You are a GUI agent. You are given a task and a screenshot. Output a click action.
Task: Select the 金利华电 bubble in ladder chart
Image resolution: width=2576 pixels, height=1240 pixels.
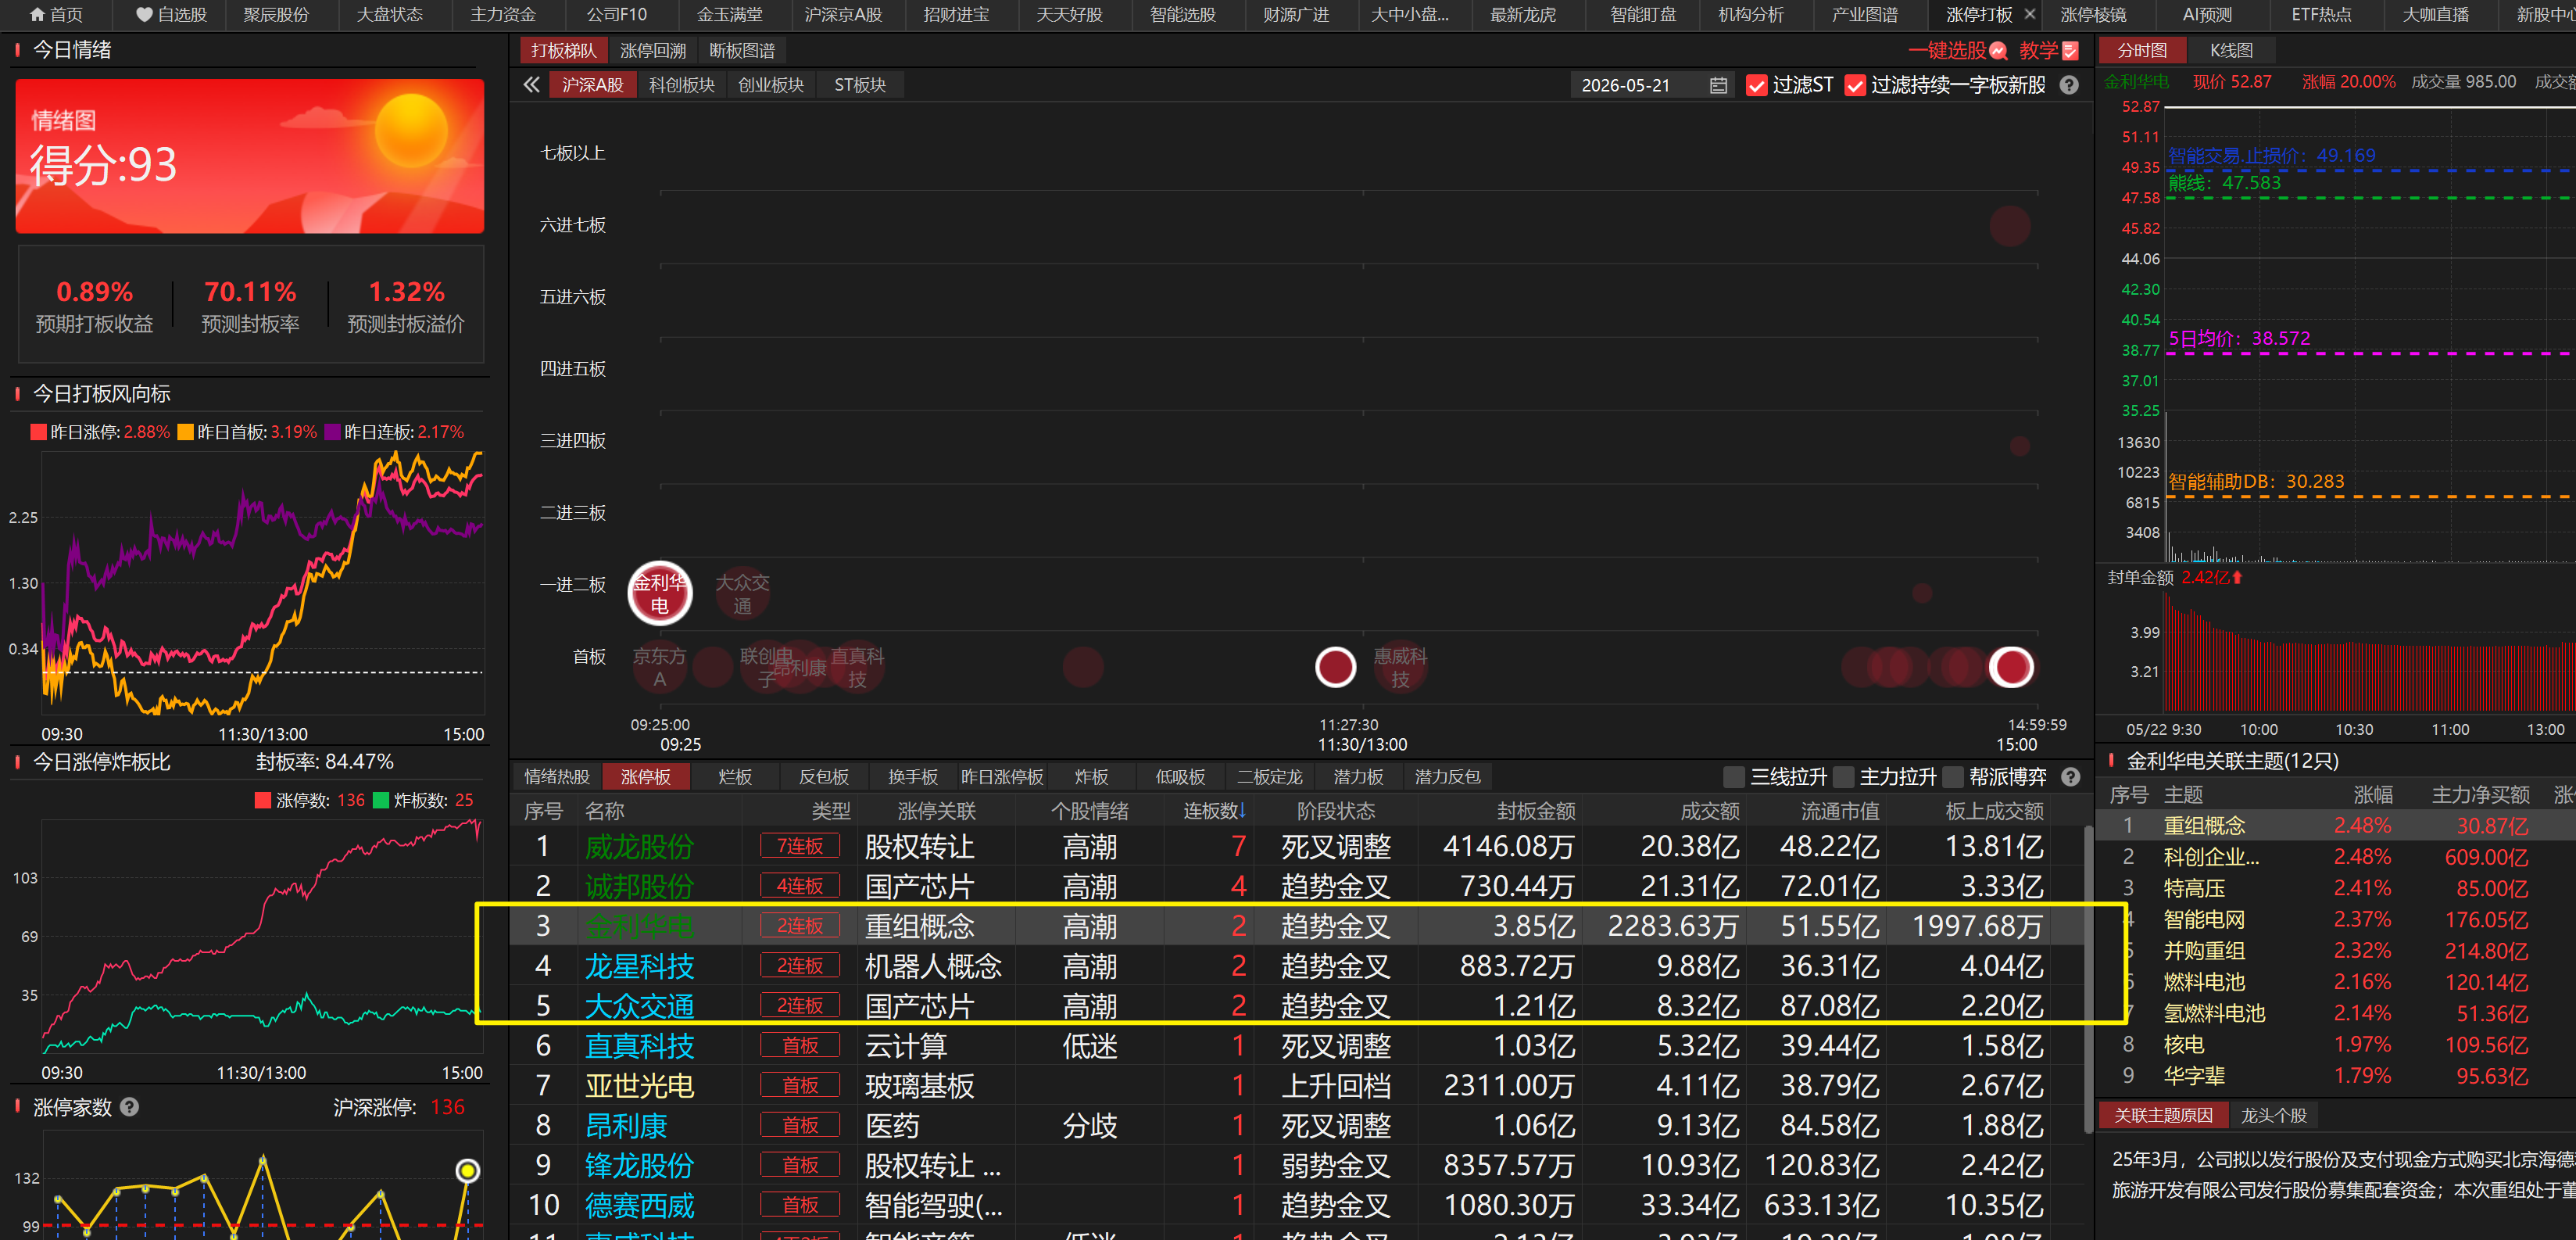tap(659, 593)
